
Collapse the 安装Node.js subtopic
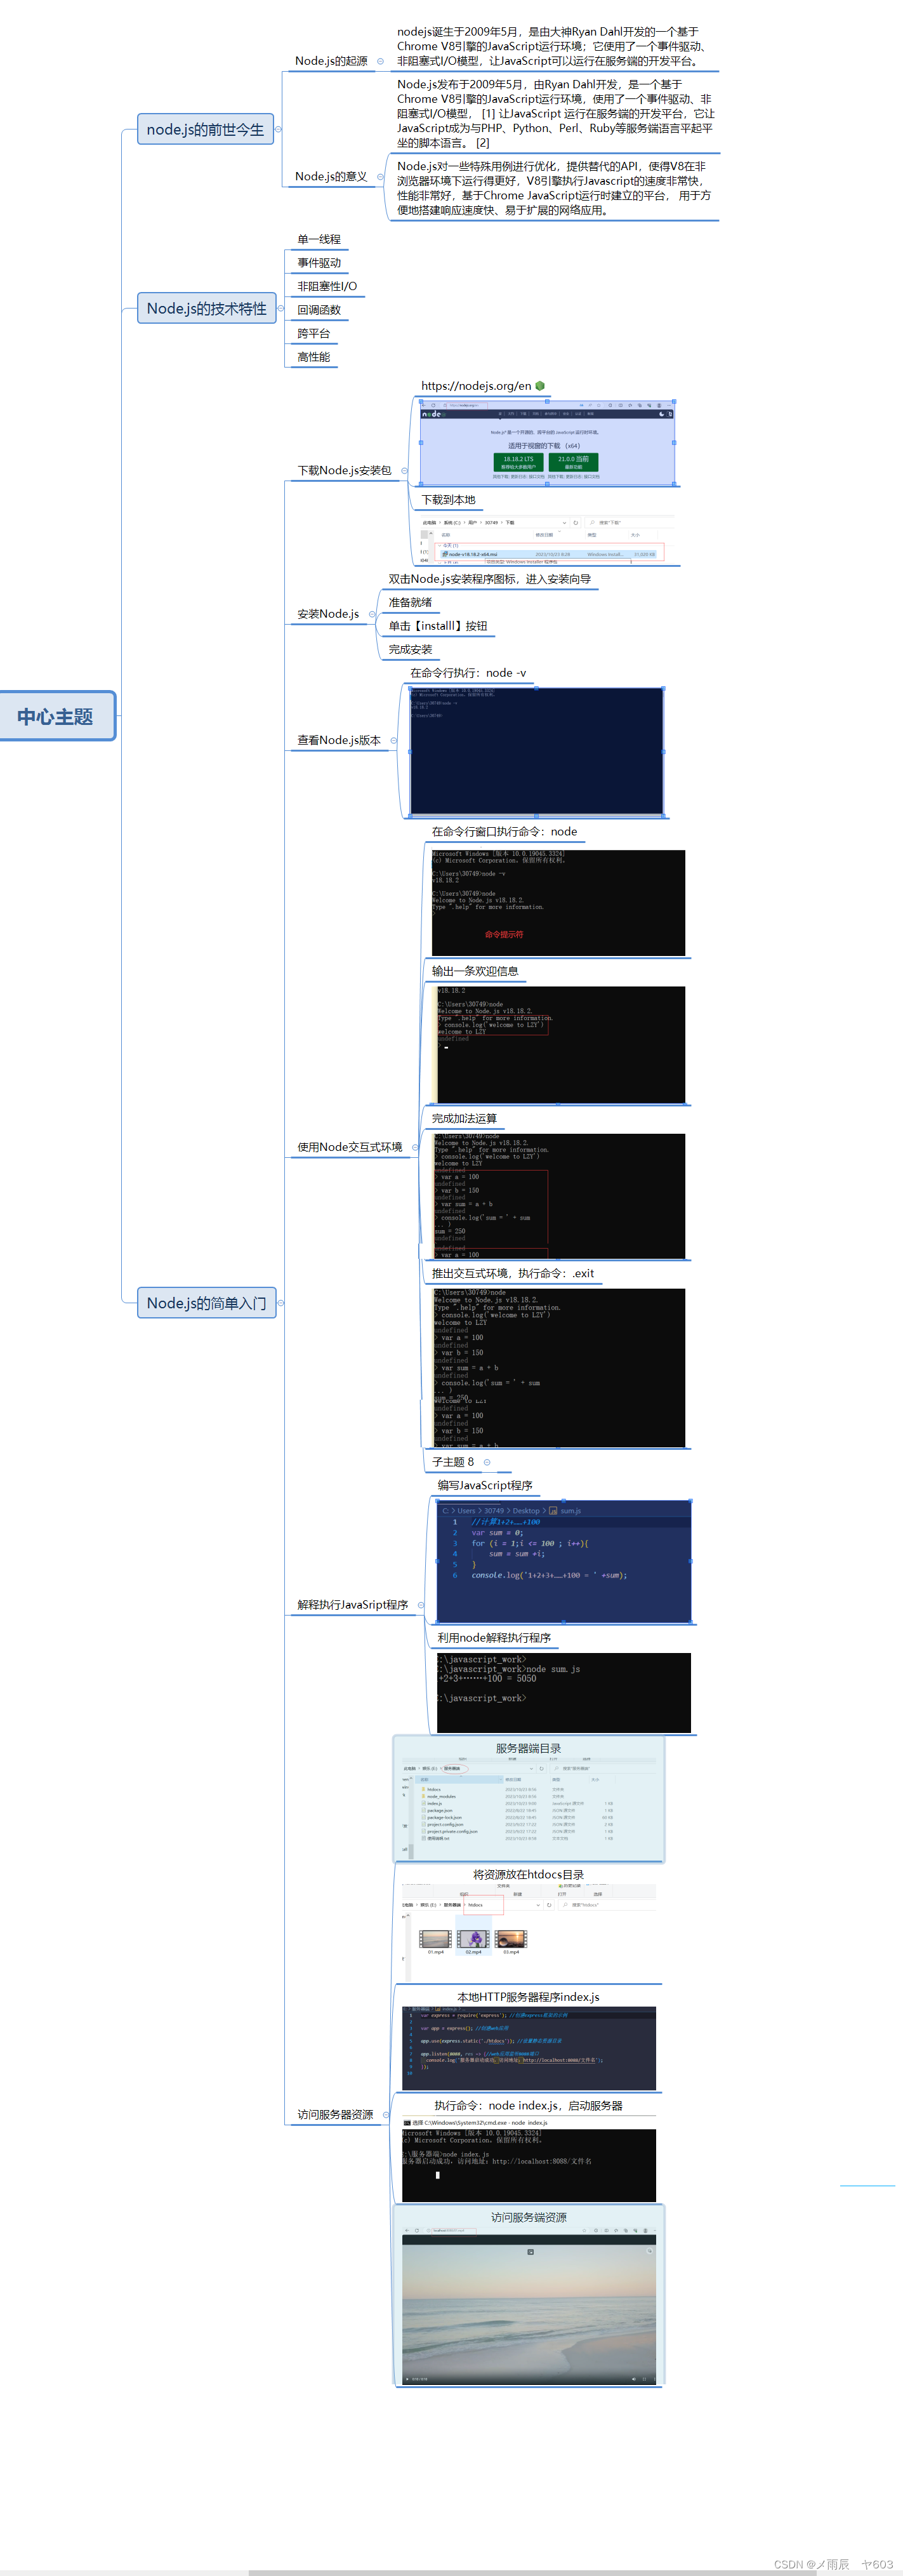pos(372,614)
